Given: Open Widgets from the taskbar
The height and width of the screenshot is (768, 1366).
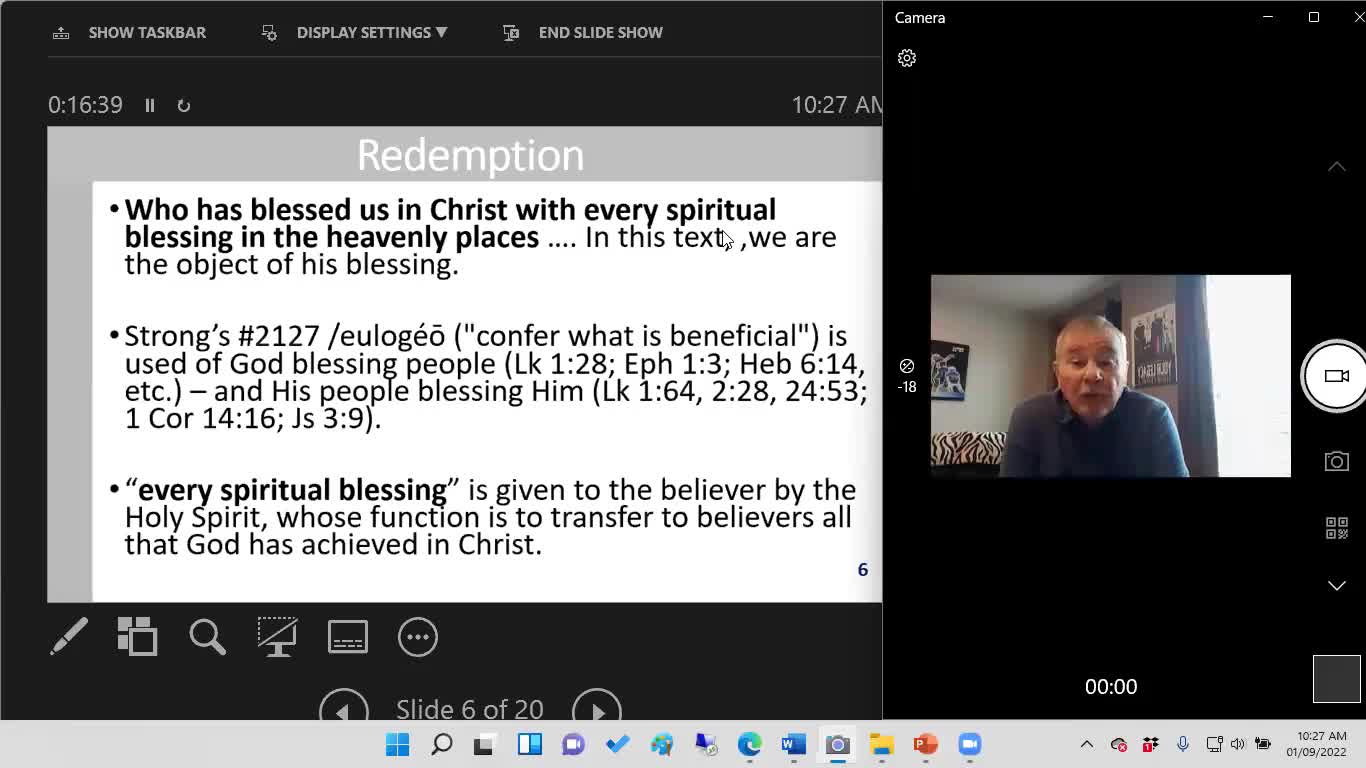Looking at the screenshot, I should click(529, 745).
